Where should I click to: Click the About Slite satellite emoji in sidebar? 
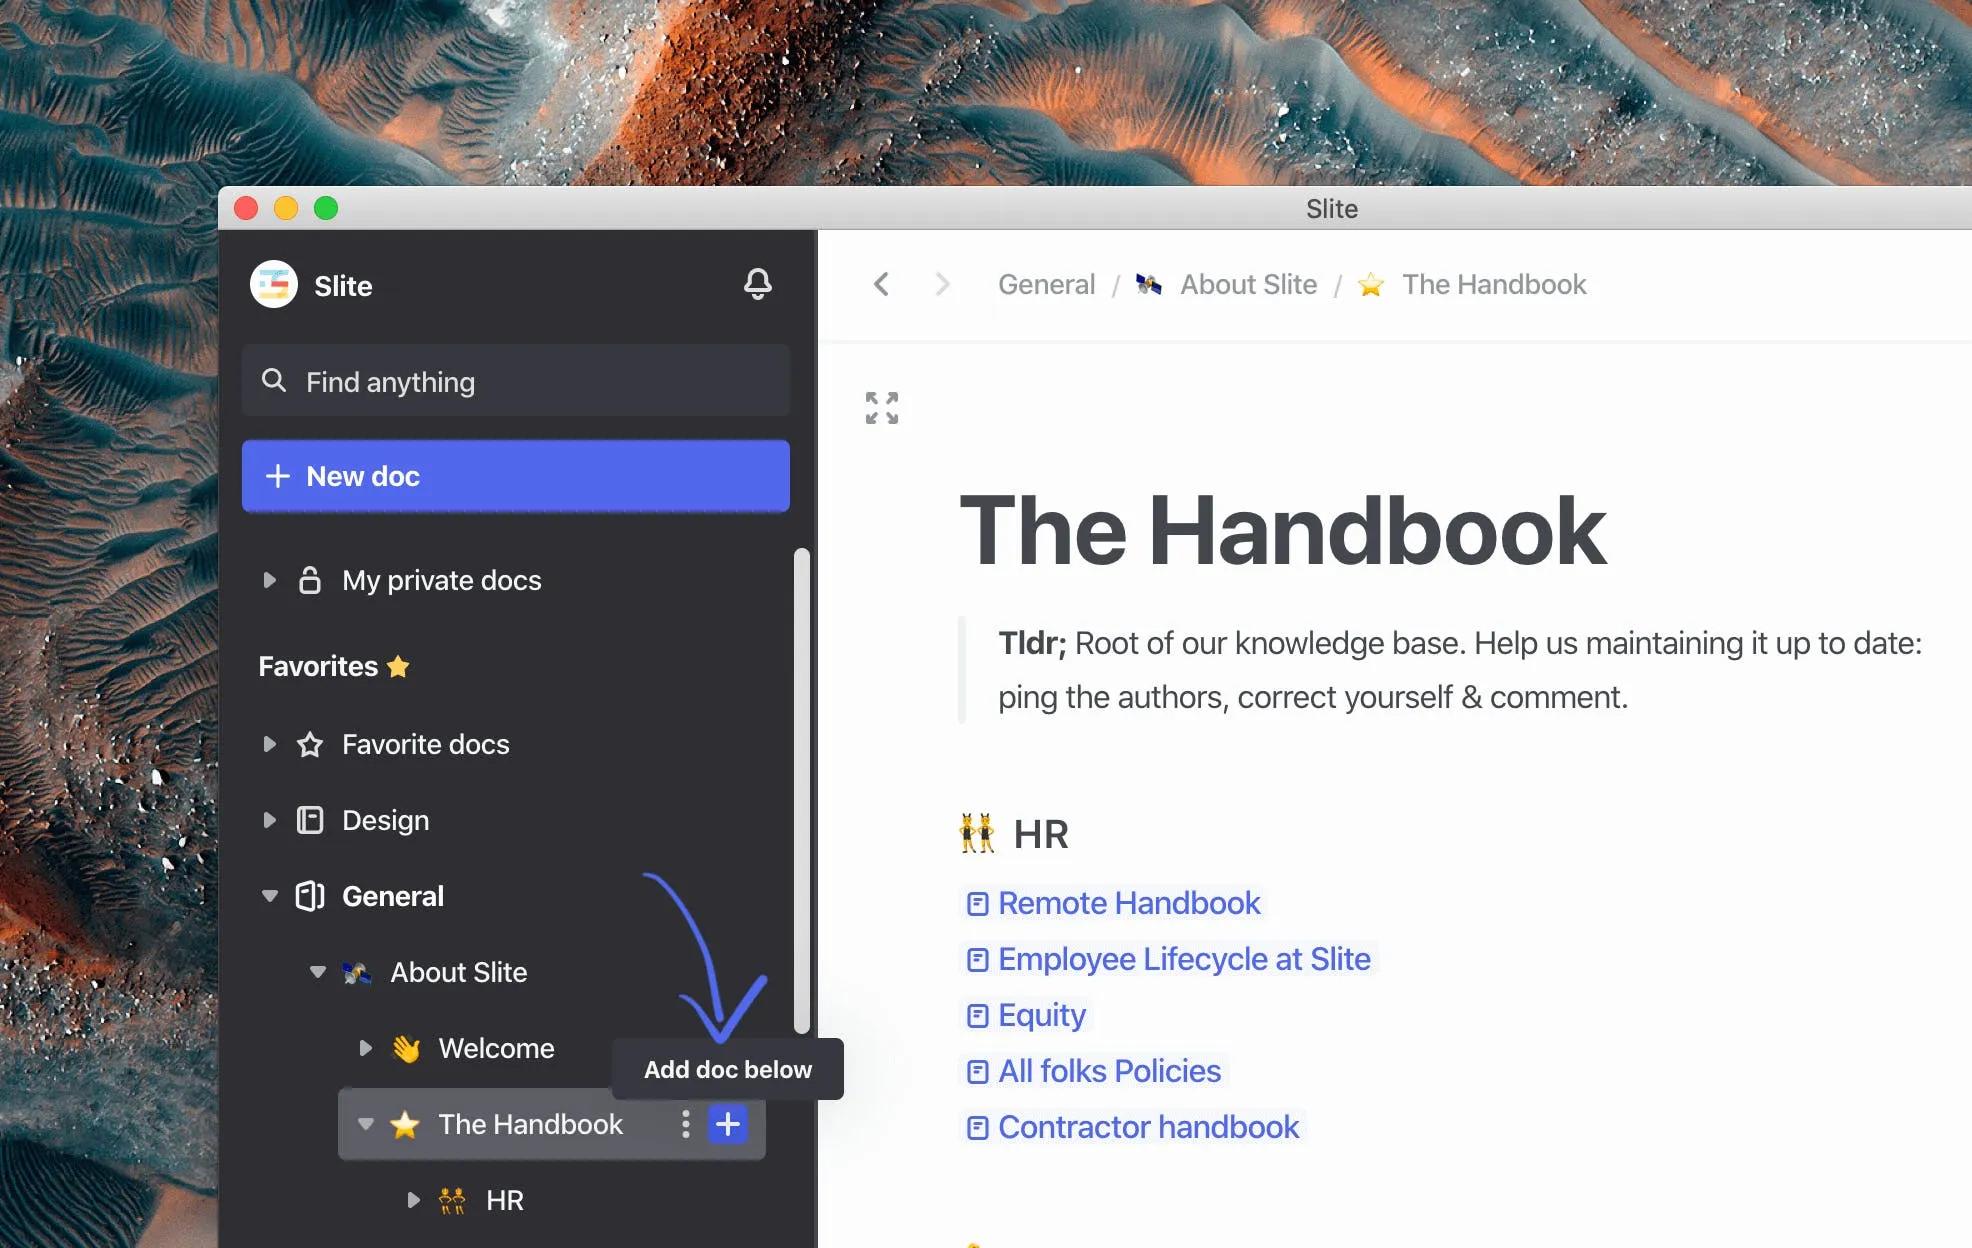[x=357, y=972]
